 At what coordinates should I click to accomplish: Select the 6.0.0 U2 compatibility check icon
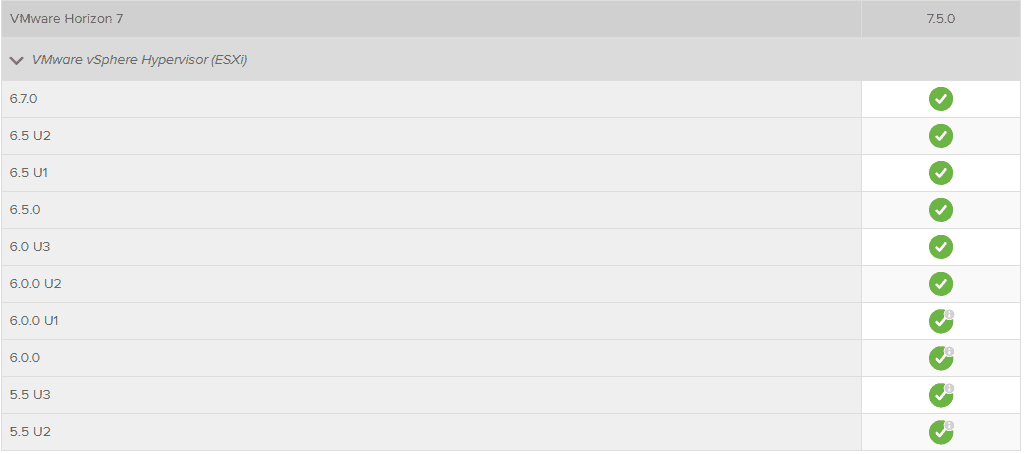[x=940, y=284]
